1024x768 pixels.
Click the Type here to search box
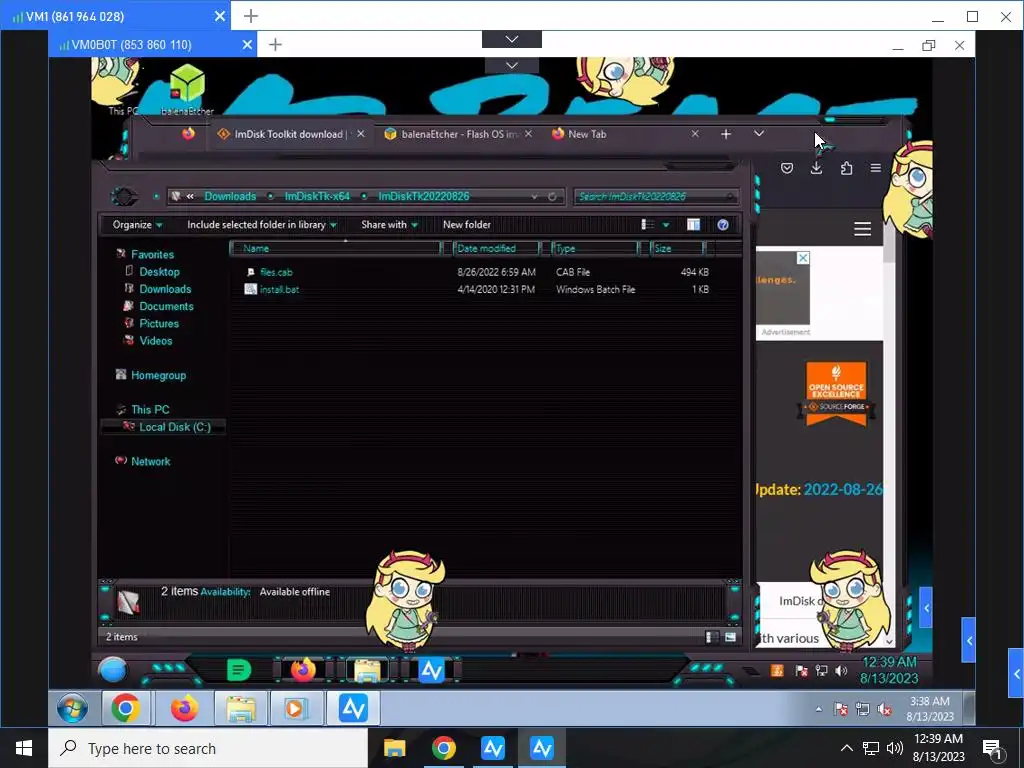pyautogui.click(x=208, y=748)
